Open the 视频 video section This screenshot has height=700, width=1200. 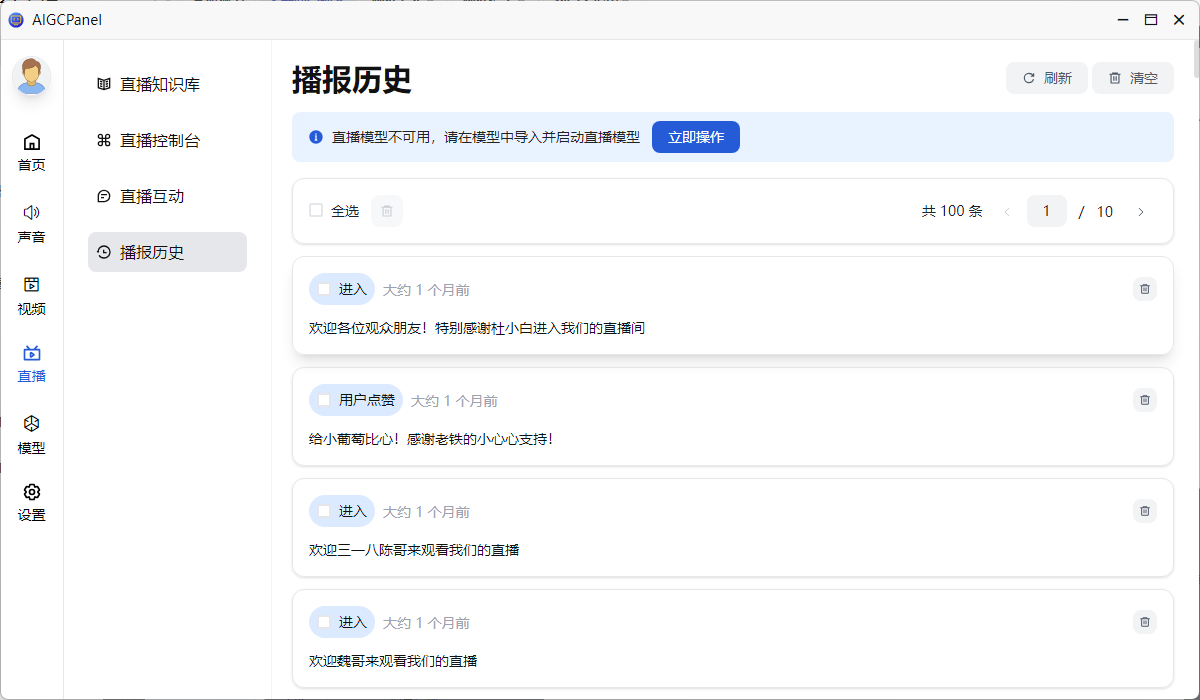pyautogui.click(x=31, y=296)
